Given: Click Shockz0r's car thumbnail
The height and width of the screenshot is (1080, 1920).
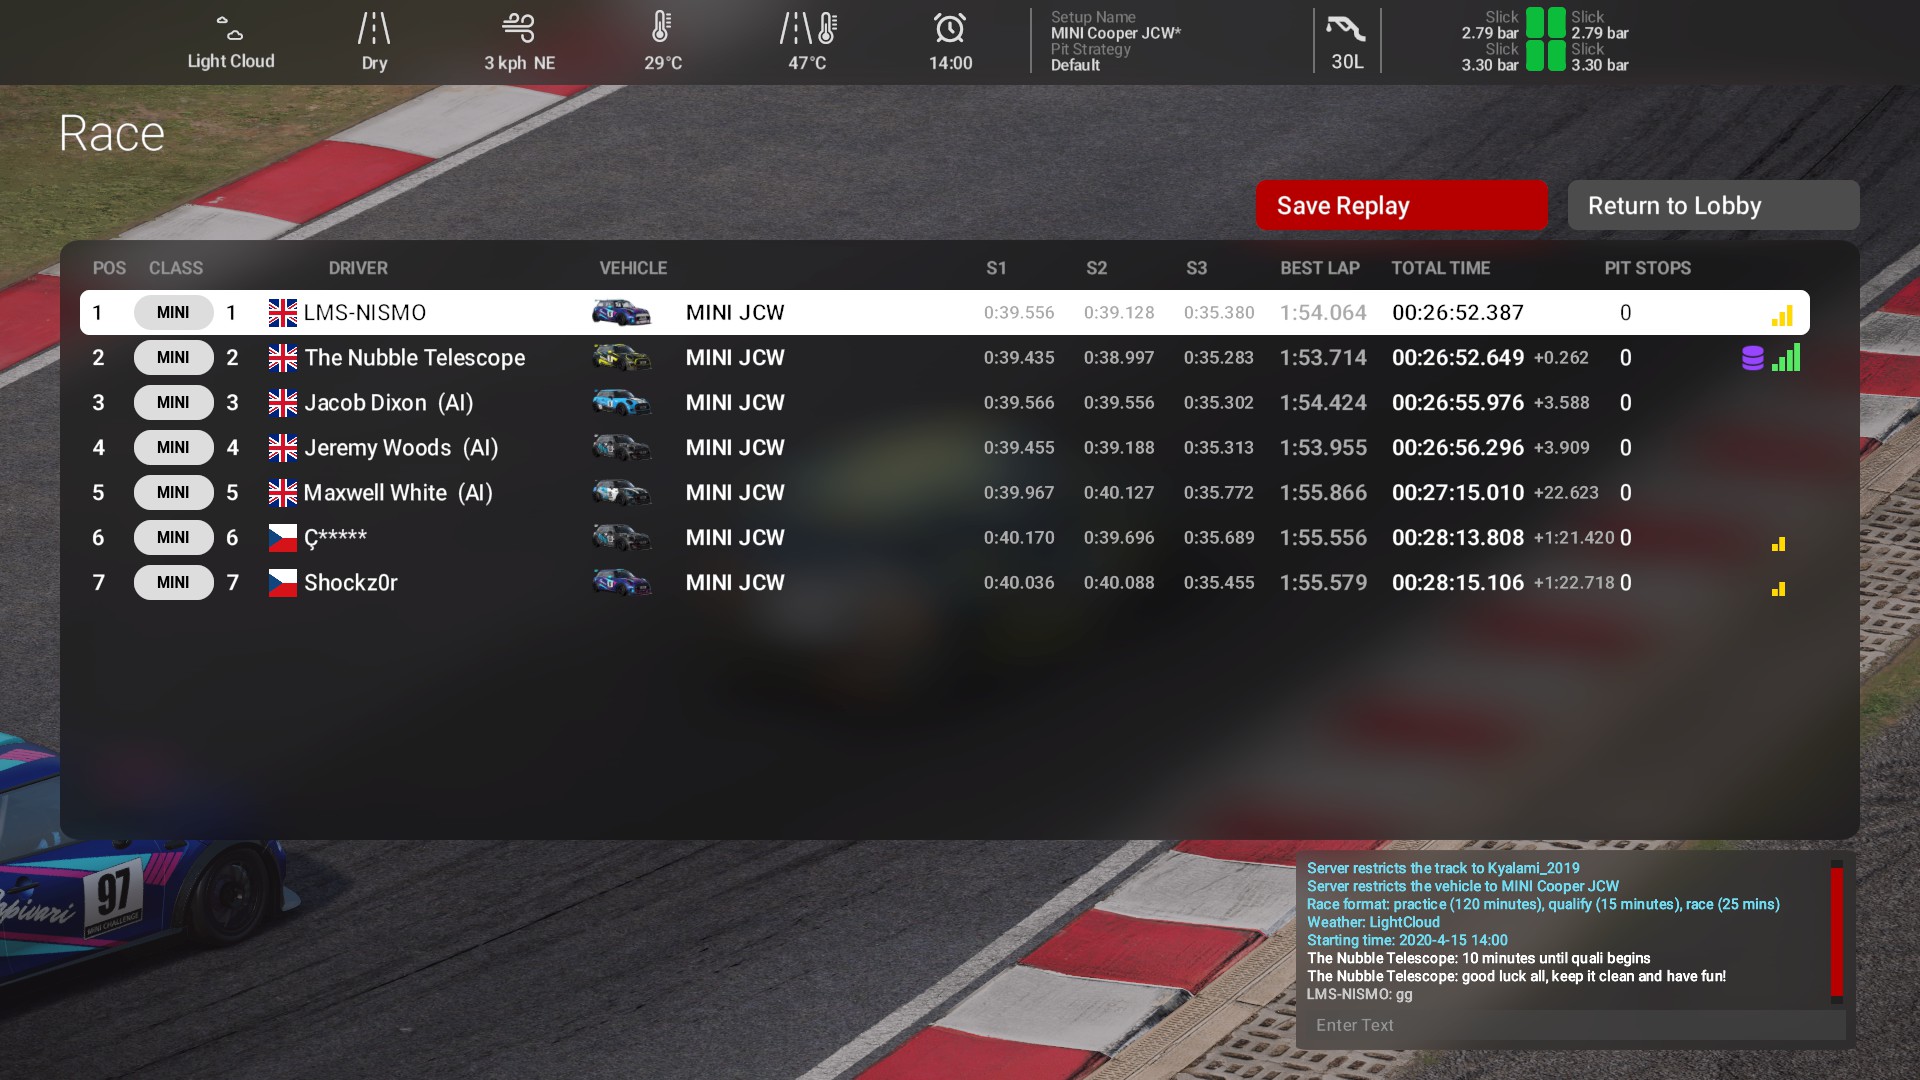Looking at the screenshot, I should (621, 582).
